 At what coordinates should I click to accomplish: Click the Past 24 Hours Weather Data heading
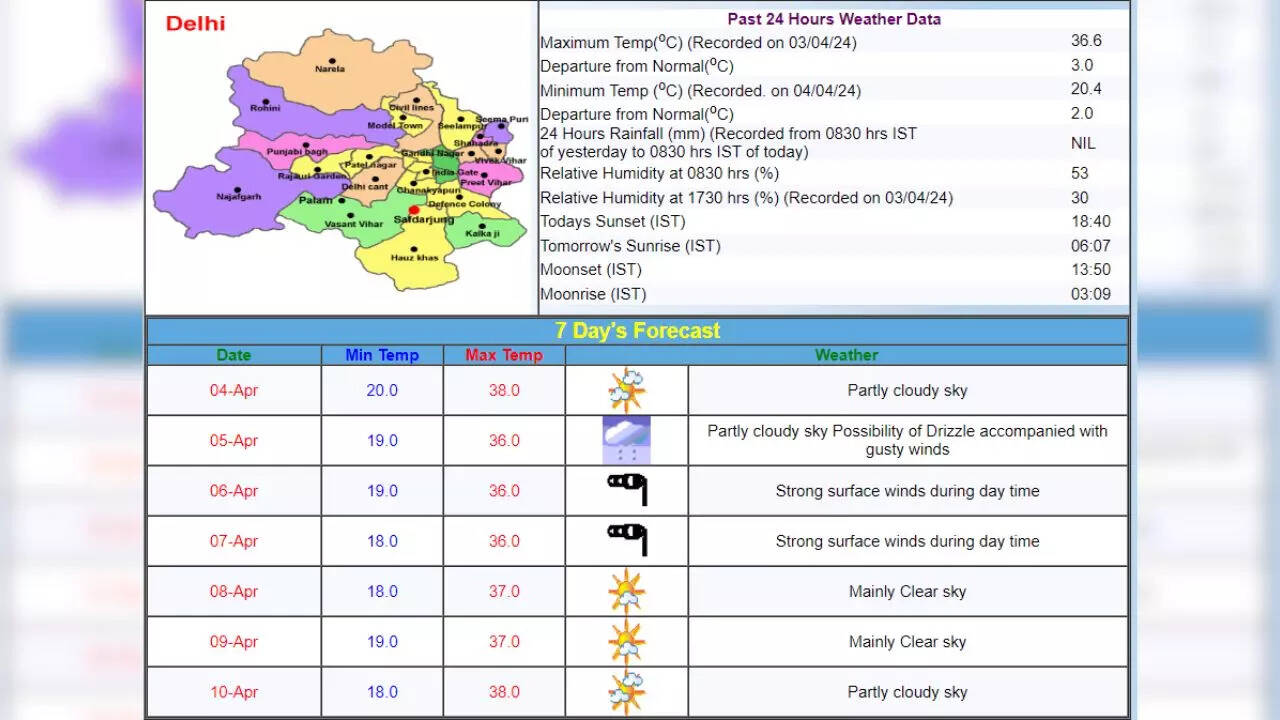833,19
